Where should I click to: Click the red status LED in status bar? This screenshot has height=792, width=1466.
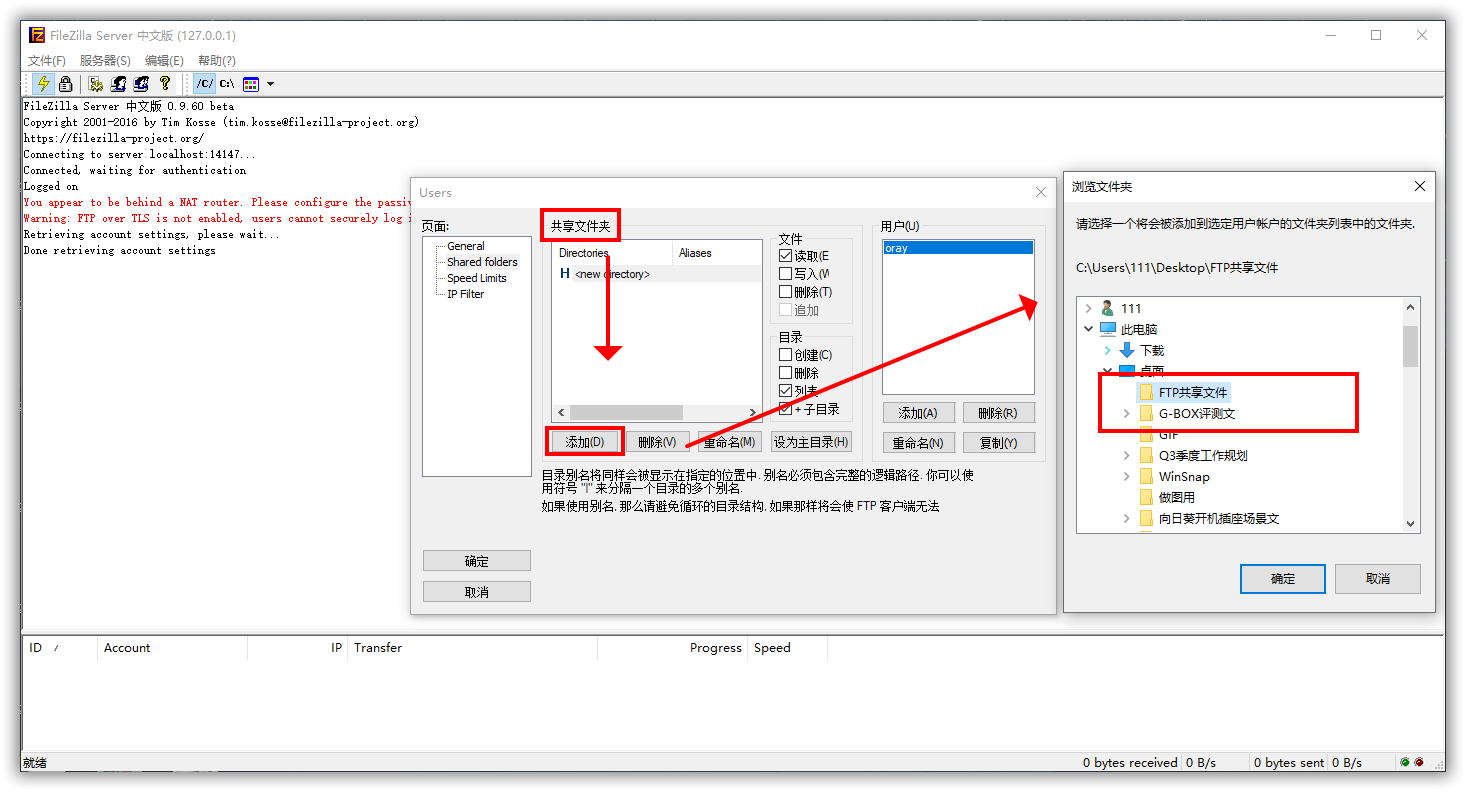click(1418, 762)
